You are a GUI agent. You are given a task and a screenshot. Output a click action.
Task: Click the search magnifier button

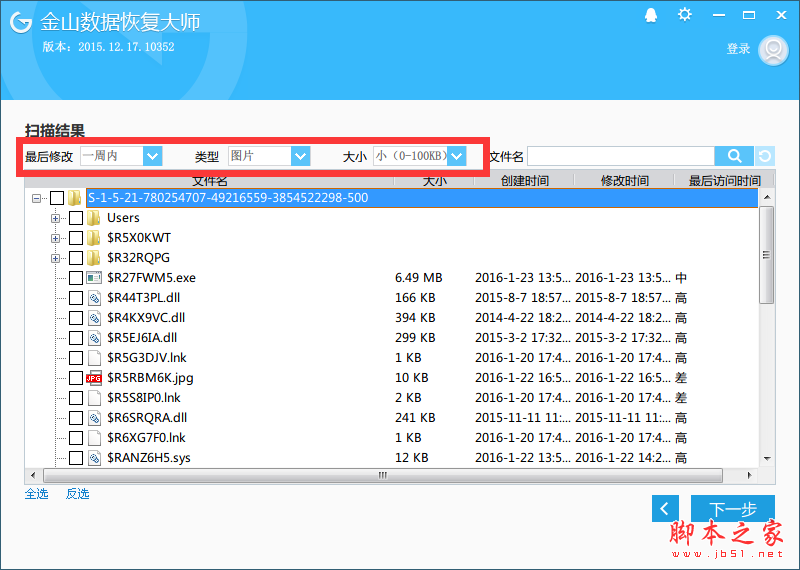point(734,156)
